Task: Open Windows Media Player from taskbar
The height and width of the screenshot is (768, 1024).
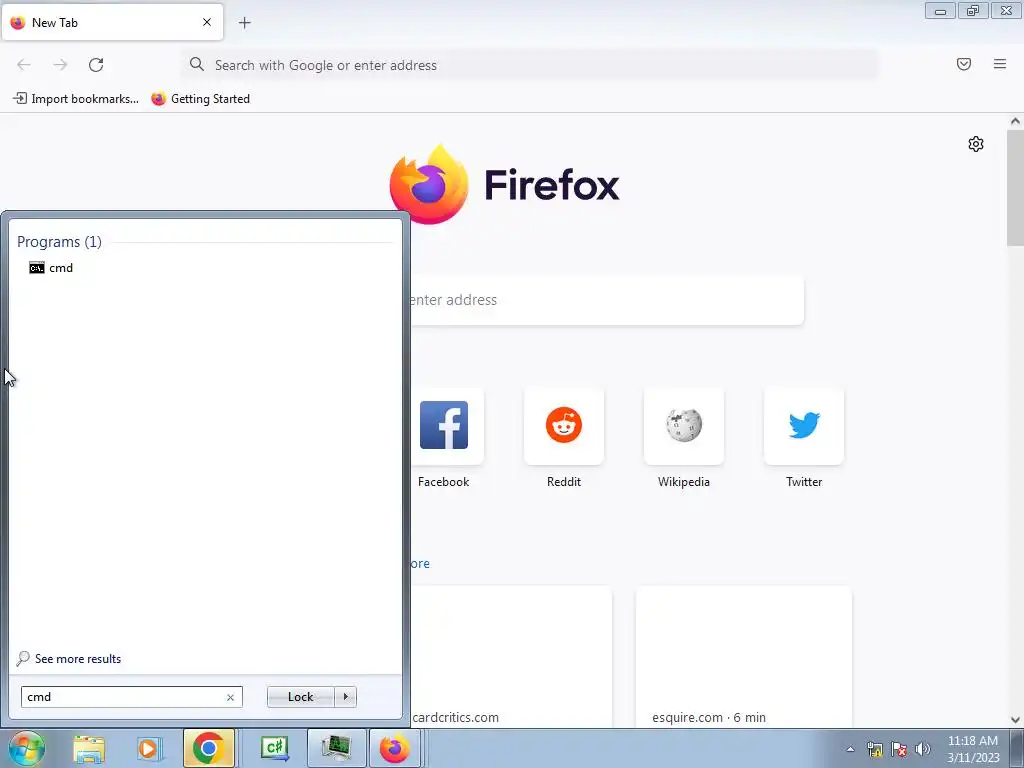Action: coord(148,748)
